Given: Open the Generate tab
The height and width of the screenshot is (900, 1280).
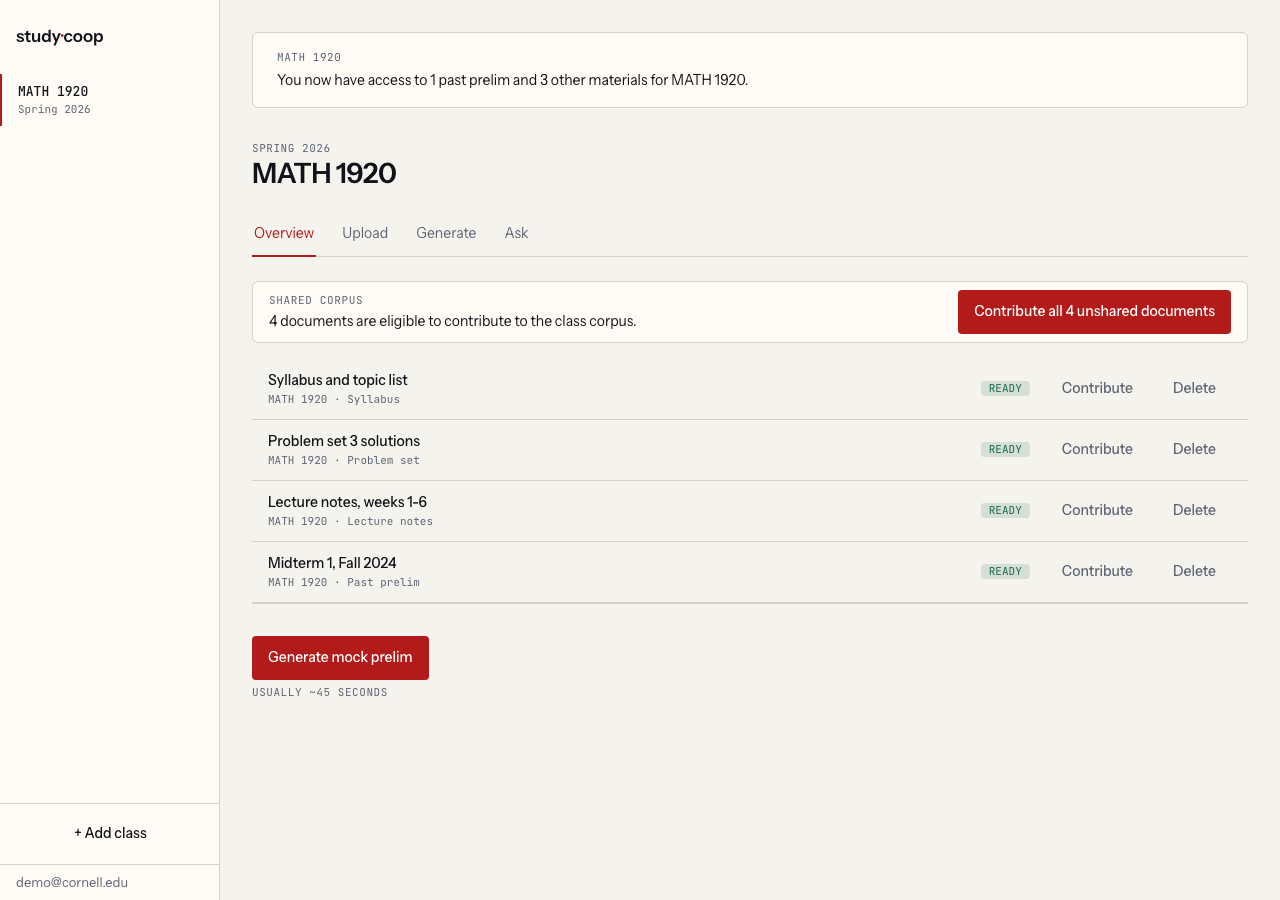Looking at the screenshot, I should pos(446,233).
